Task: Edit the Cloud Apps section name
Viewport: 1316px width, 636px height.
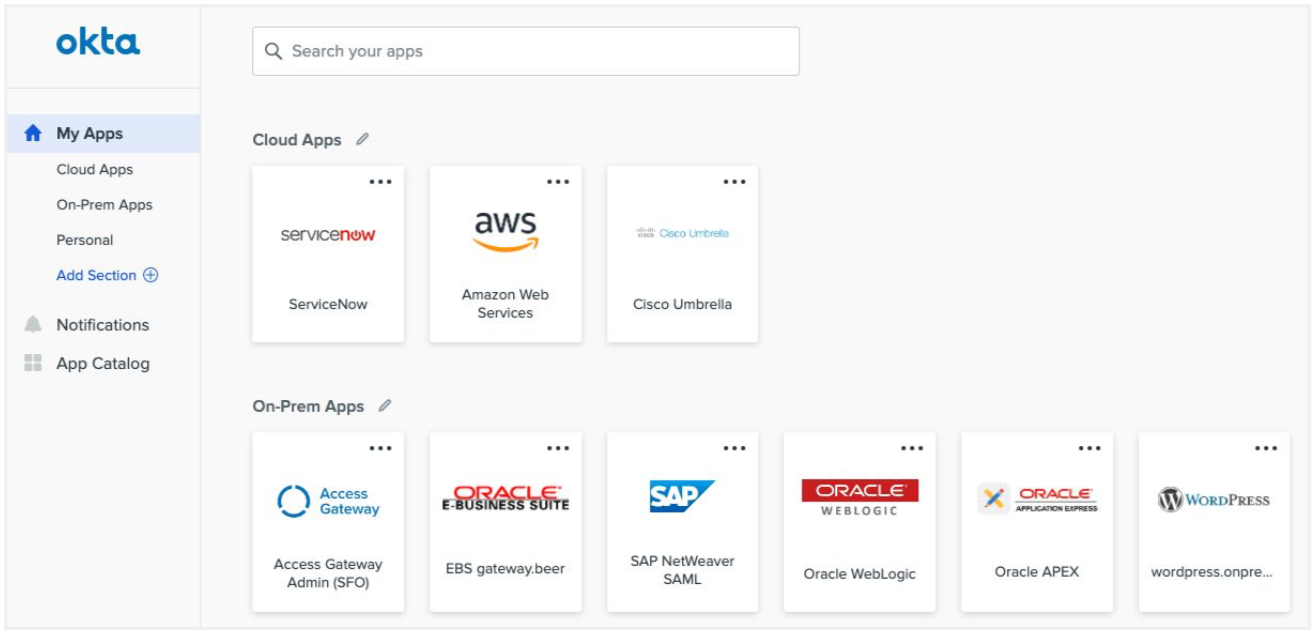Action: [x=362, y=140]
